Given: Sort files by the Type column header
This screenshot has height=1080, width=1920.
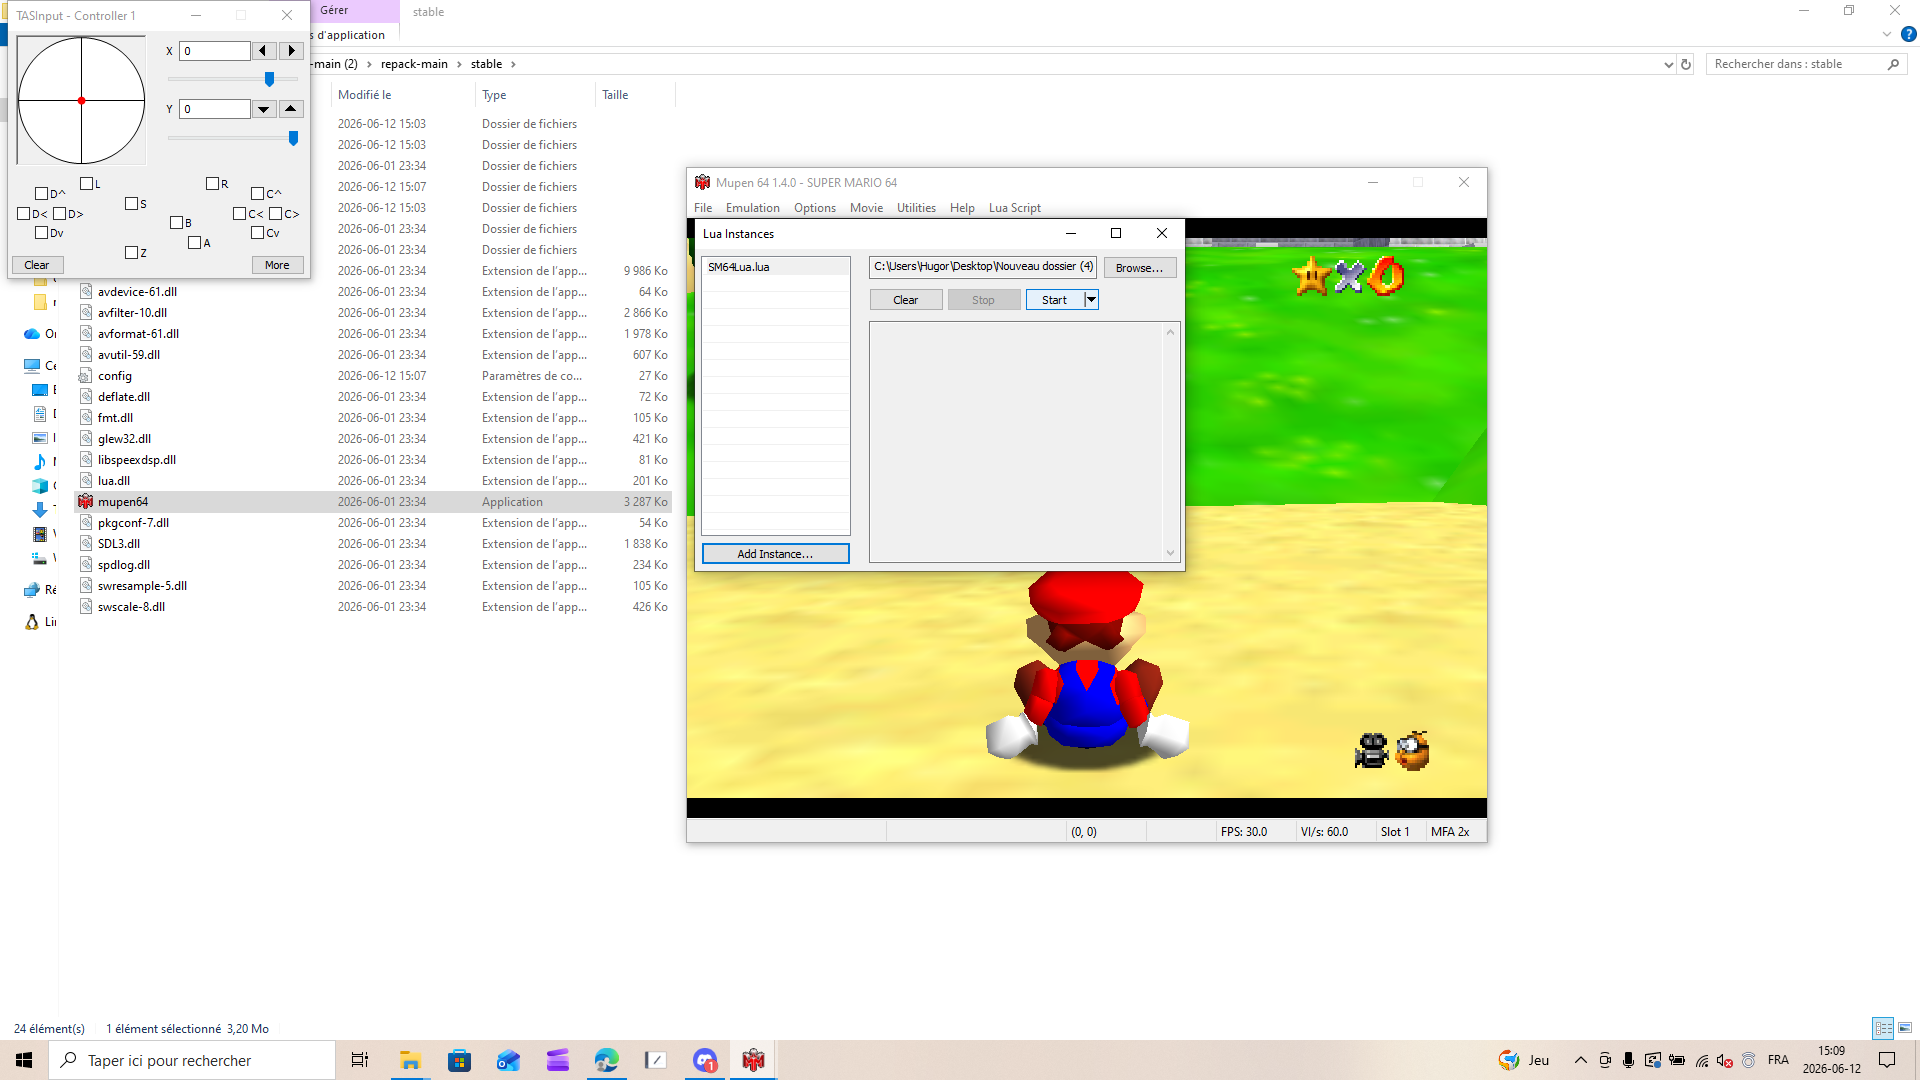Looking at the screenshot, I should pyautogui.click(x=535, y=95).
